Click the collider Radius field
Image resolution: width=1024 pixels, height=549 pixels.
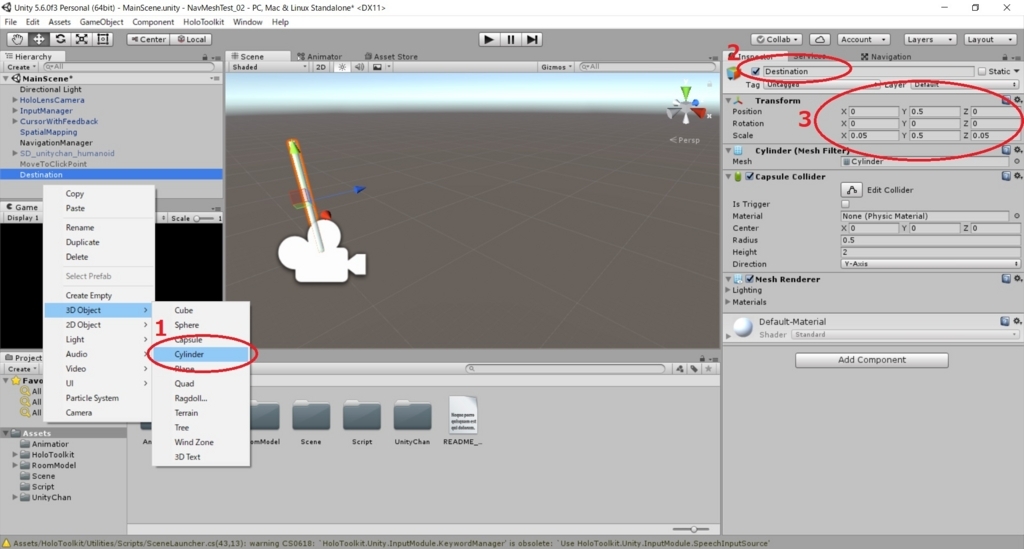(x=930, y=240)
